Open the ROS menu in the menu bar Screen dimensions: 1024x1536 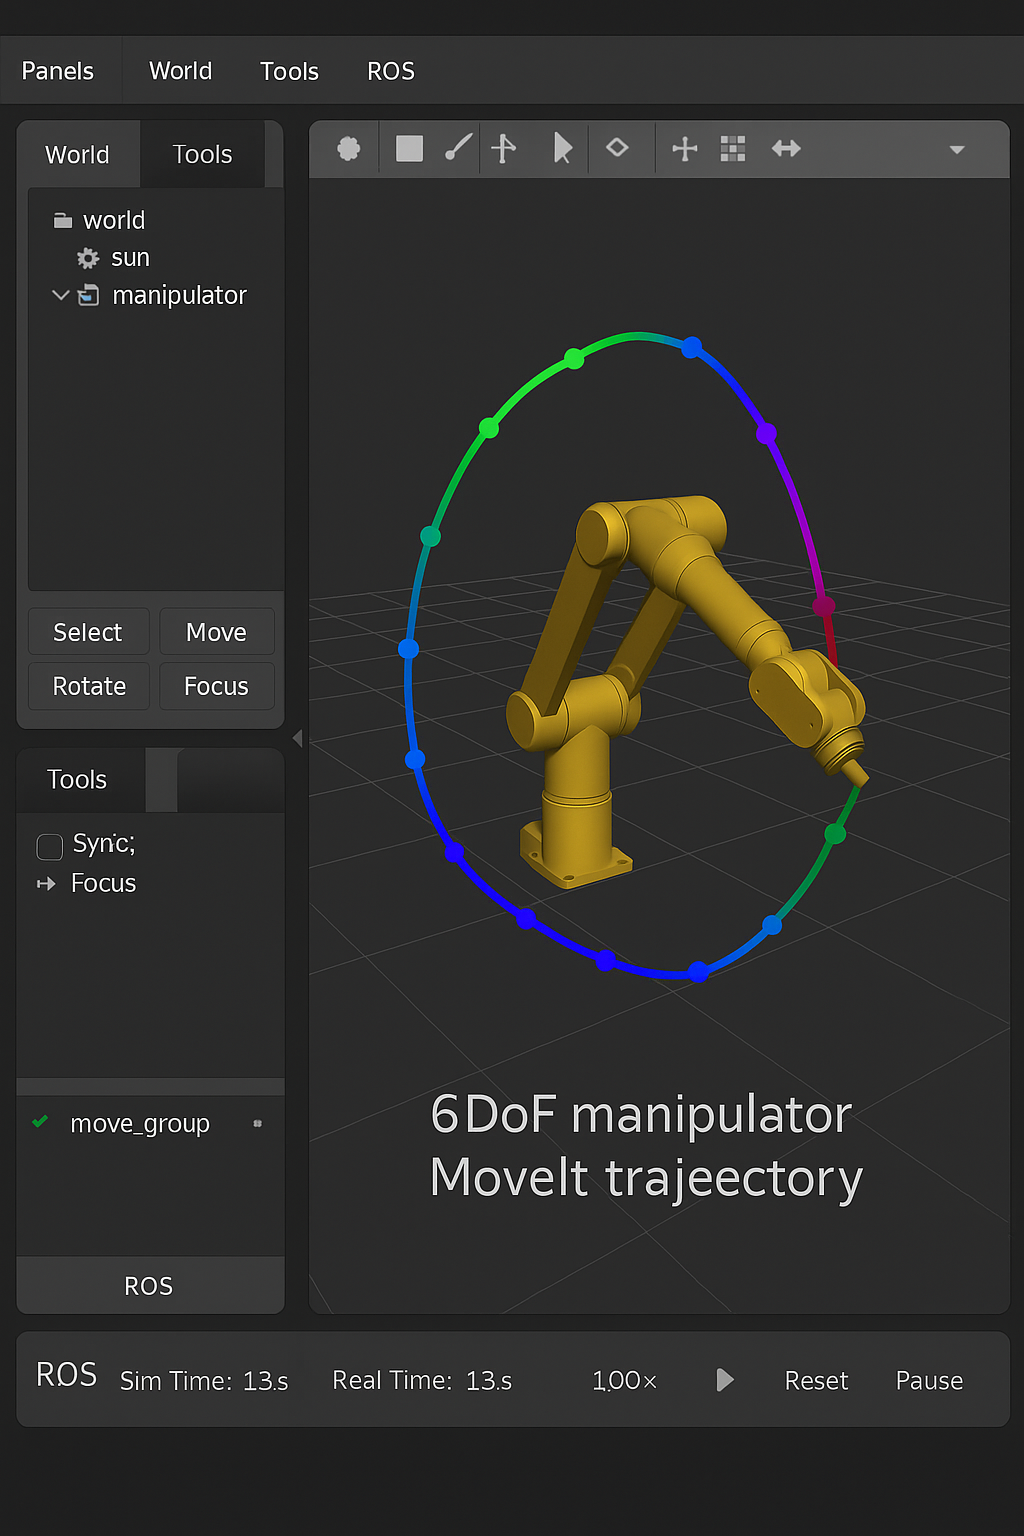point(390,70)
